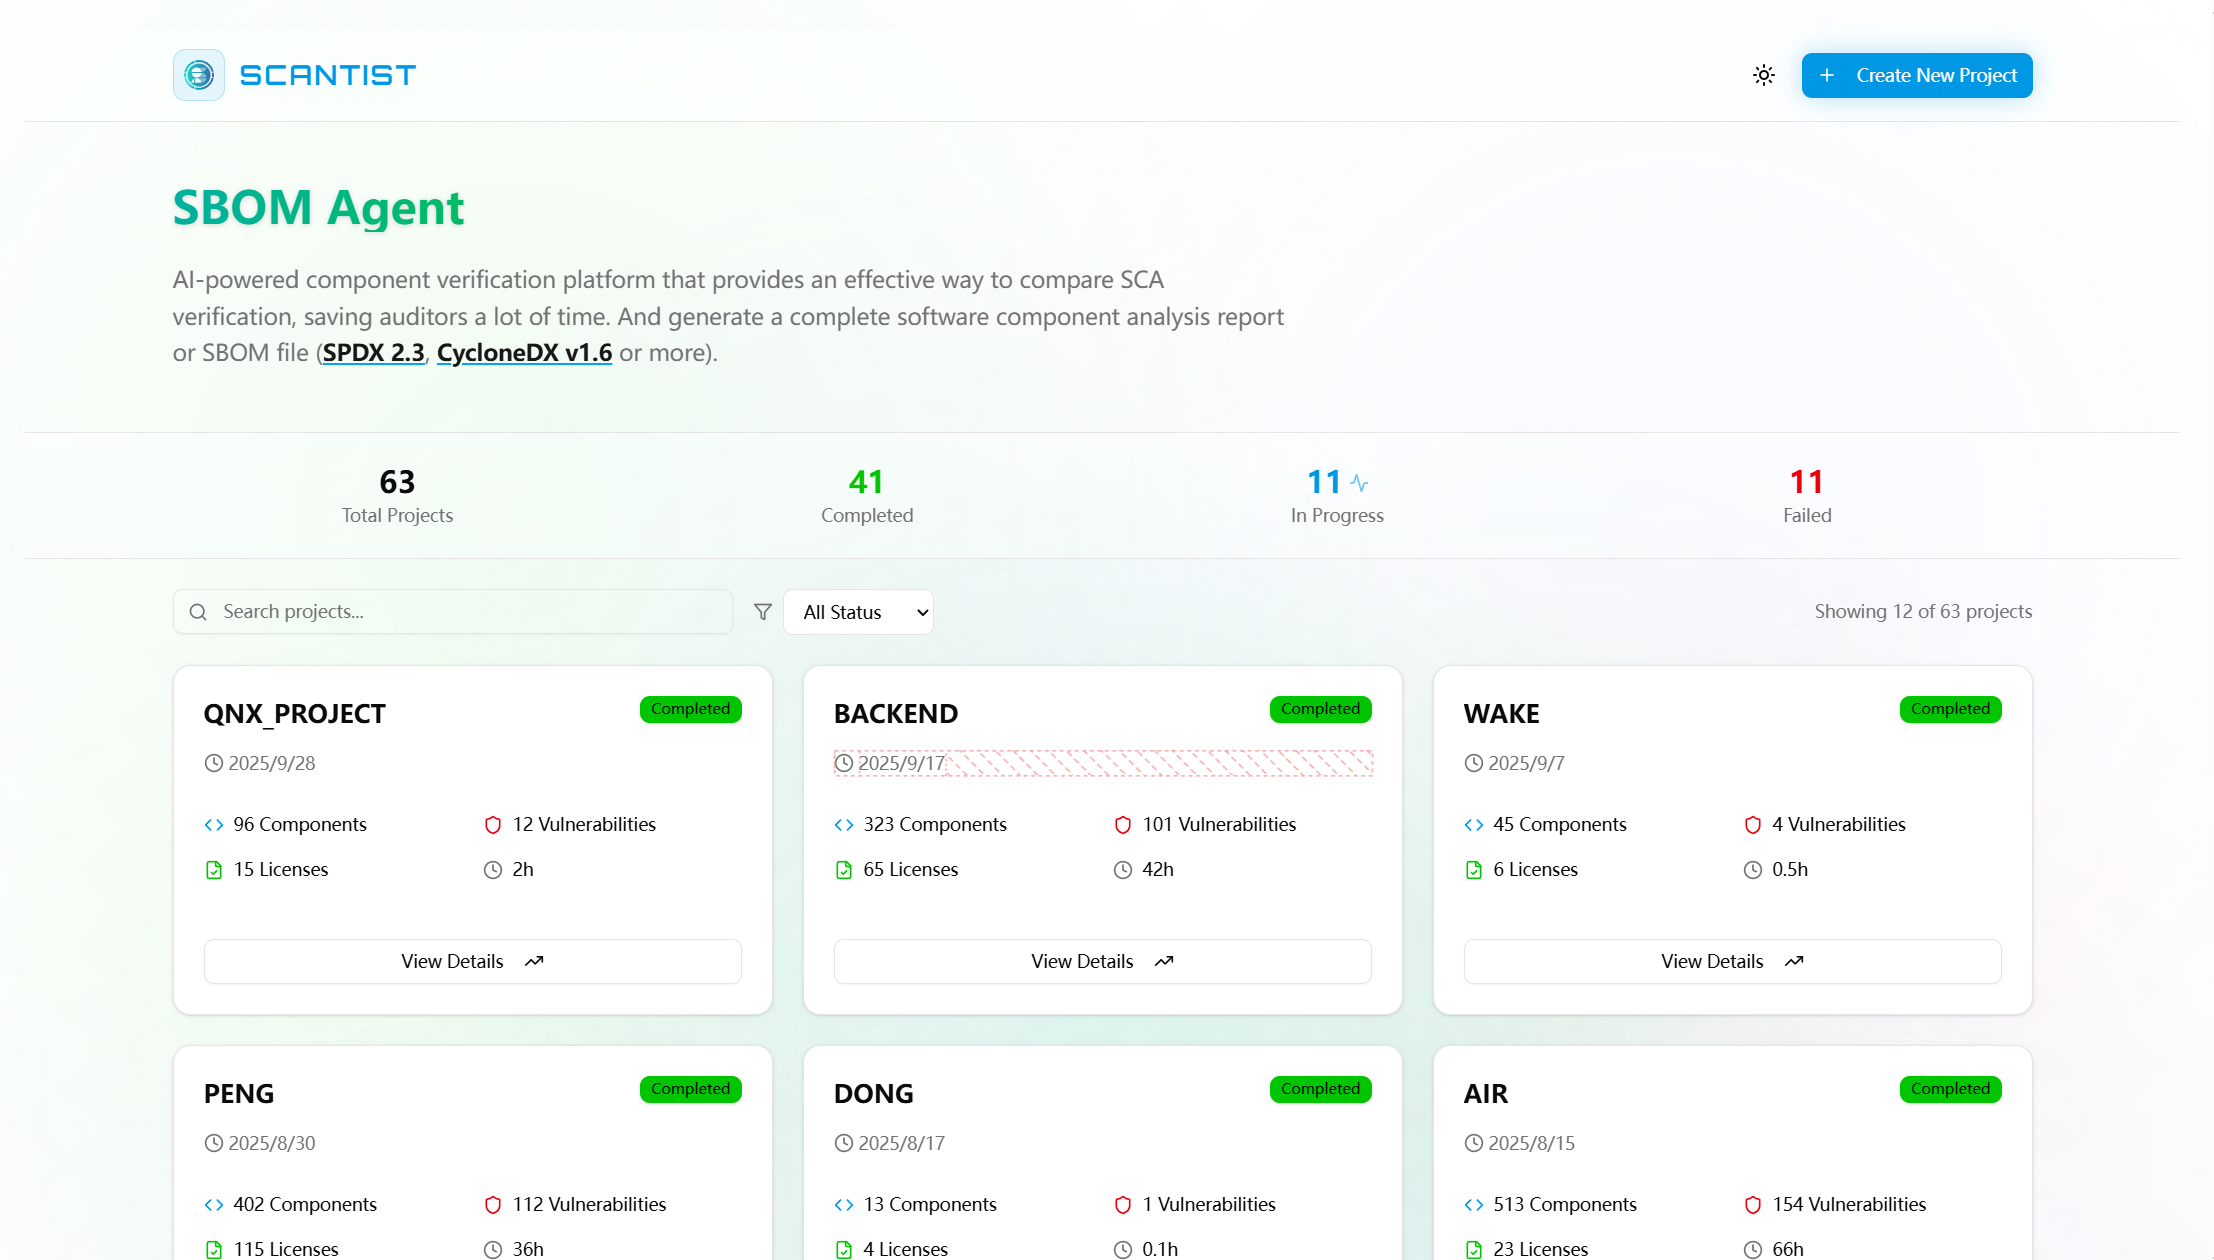Click the Completed badge on PENG card
The image size is (2214, 1260).
[690, 1089]
